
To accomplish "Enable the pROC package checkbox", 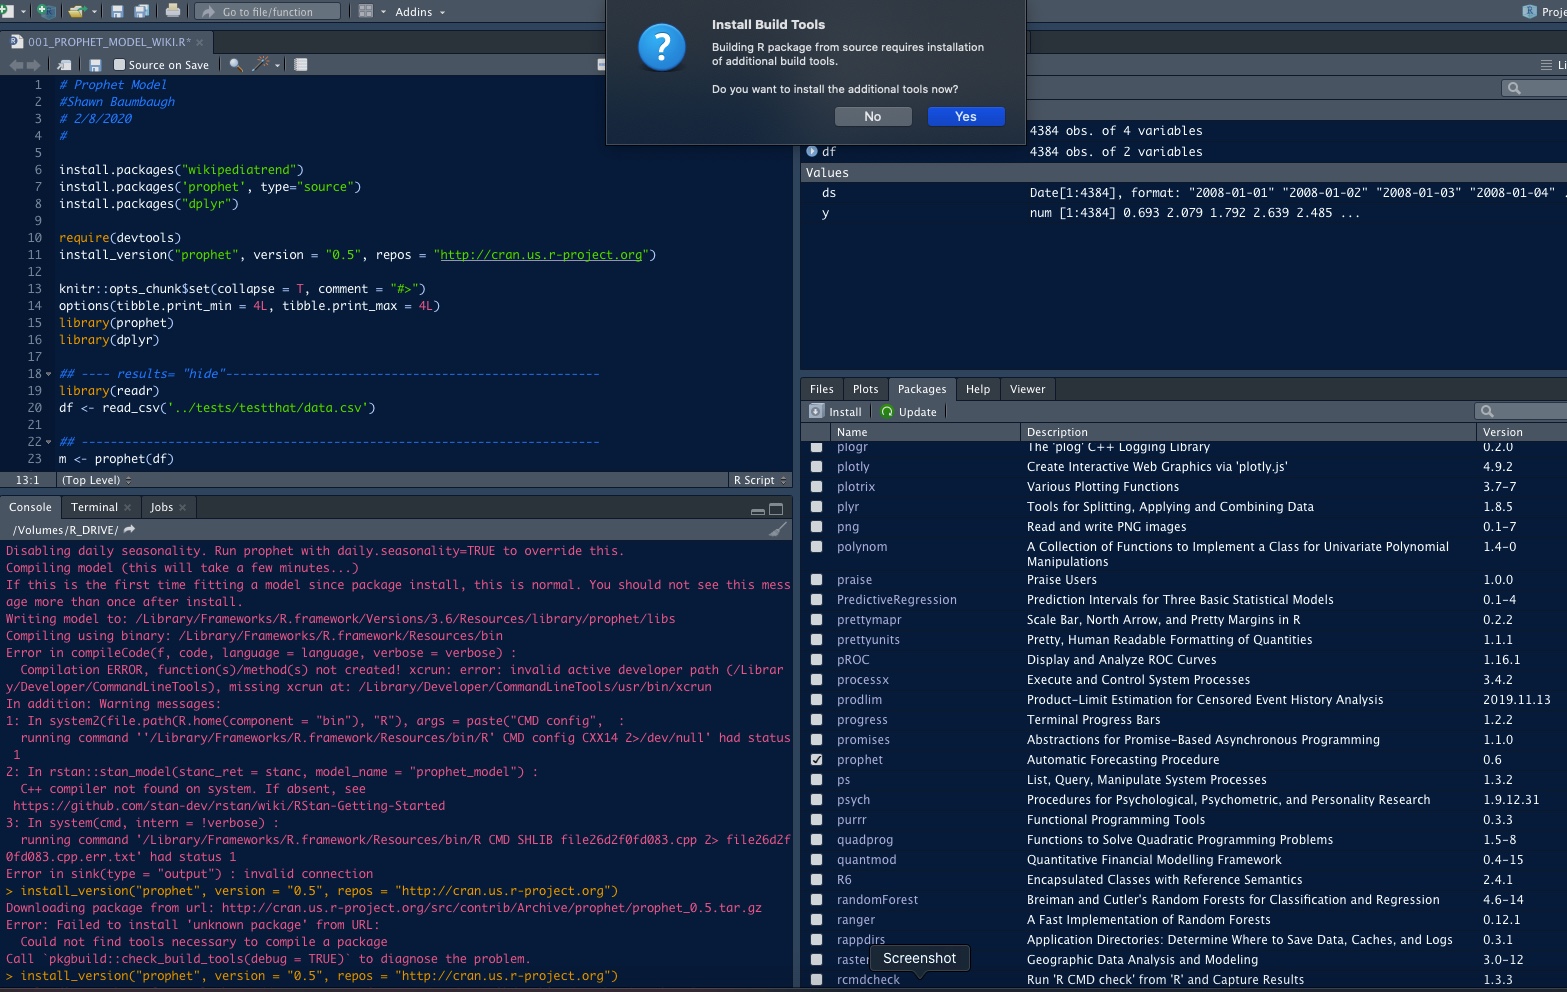I will 817,659.
